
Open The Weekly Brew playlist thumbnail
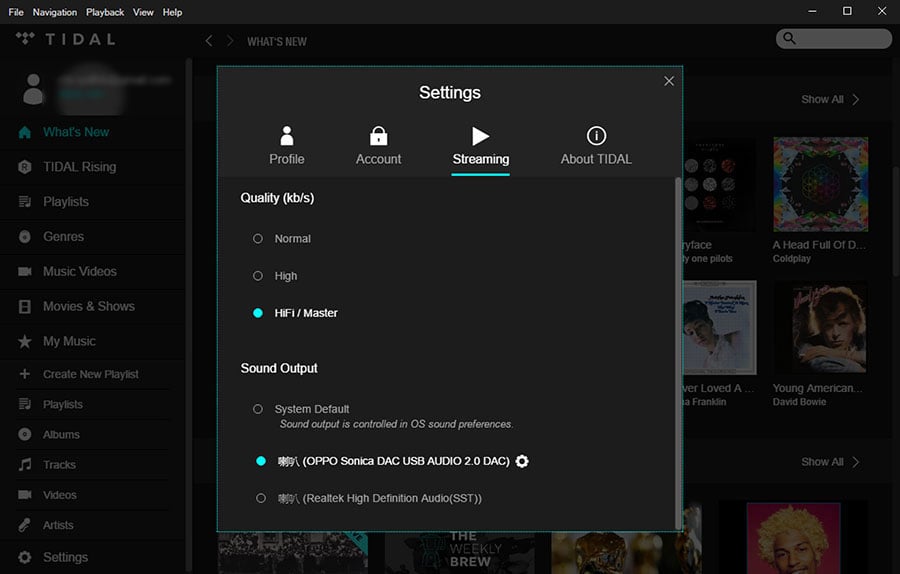[459, 552]
